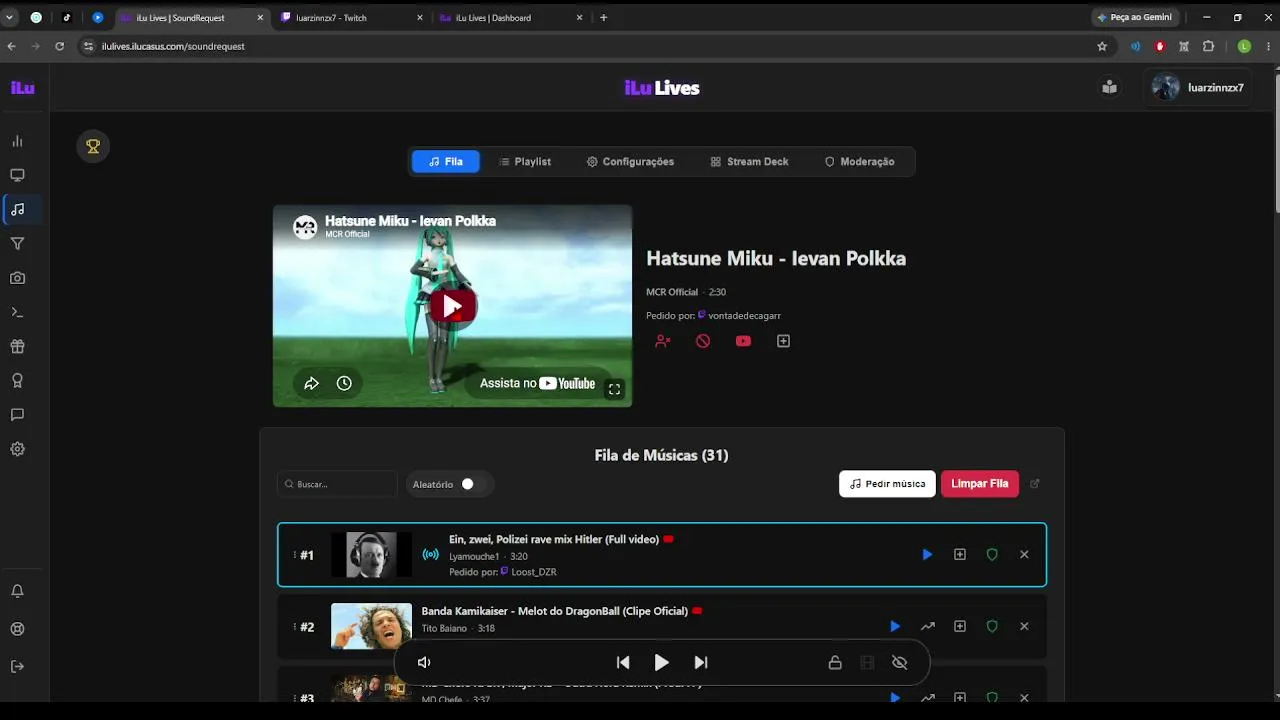Viewport: 1280px width, 720px height.
Task: Skip to previous track in player bar
Action: 623,663
